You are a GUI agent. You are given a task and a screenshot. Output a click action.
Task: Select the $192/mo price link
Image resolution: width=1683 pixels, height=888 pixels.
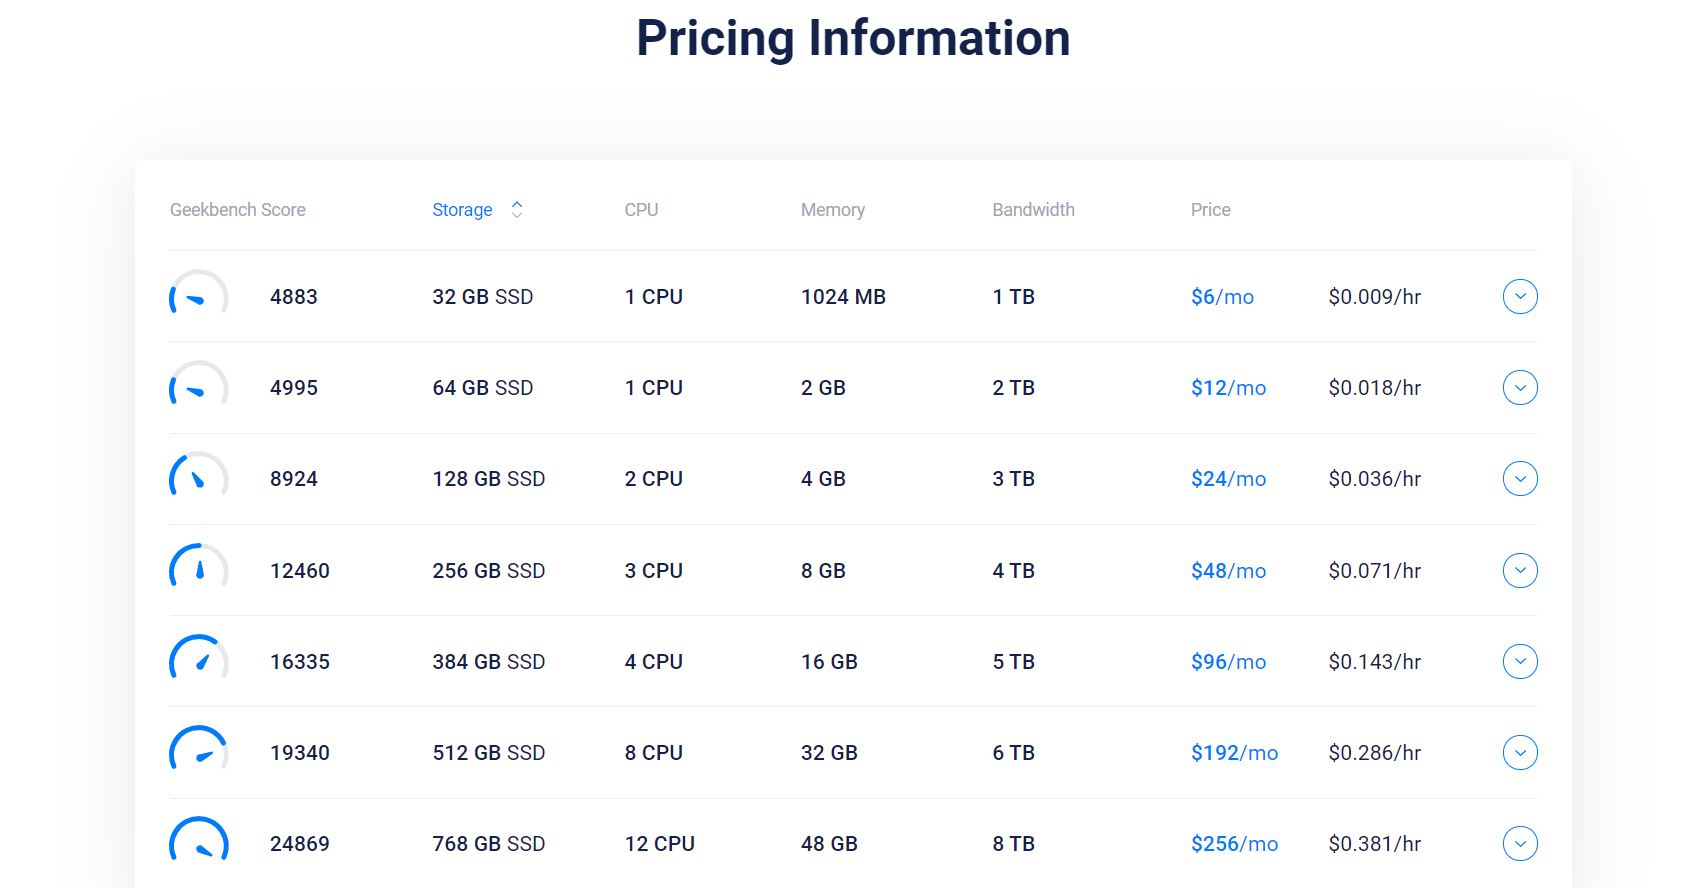click(x=1234, y=753)
